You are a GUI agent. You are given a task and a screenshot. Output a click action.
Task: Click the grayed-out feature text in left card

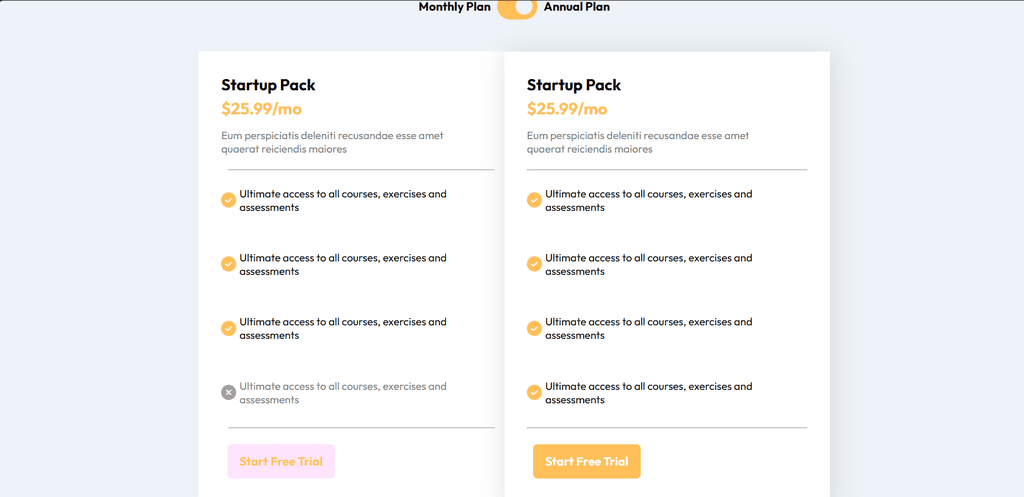[x=343, y=393]
